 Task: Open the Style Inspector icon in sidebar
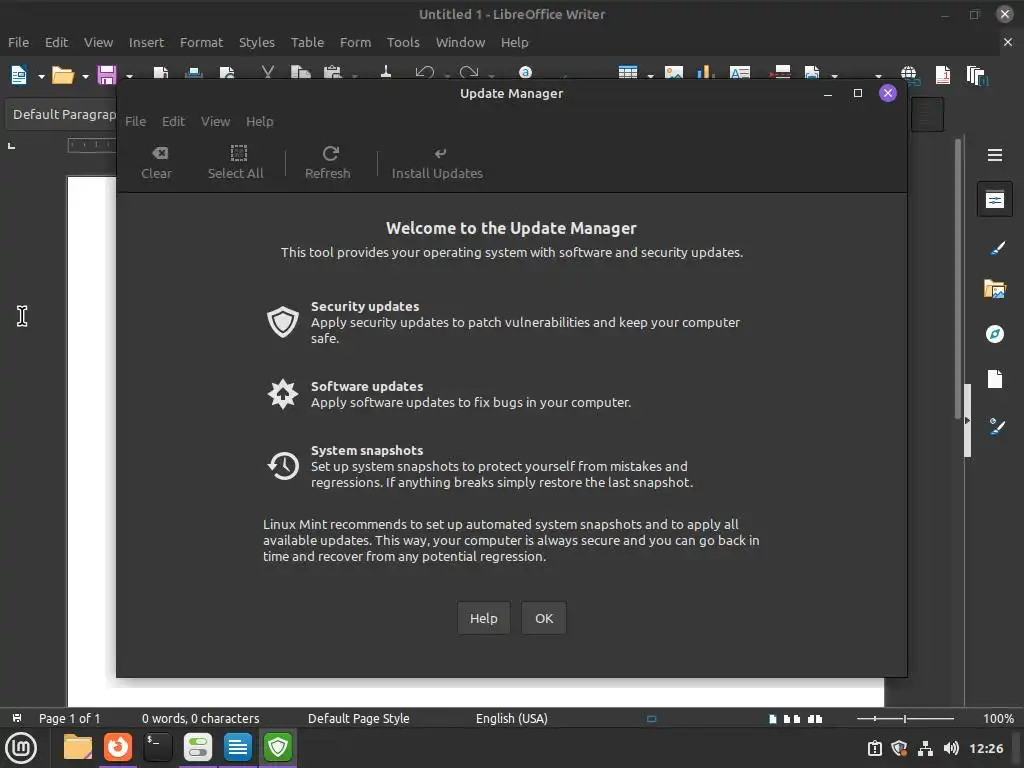click(x=997, y=426)
